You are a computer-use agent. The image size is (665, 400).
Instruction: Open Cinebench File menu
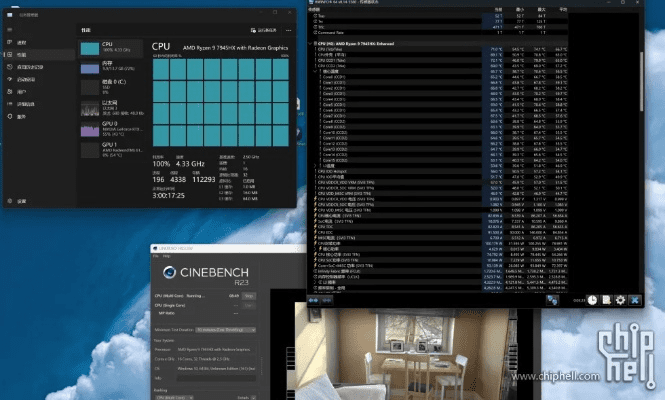155,256
